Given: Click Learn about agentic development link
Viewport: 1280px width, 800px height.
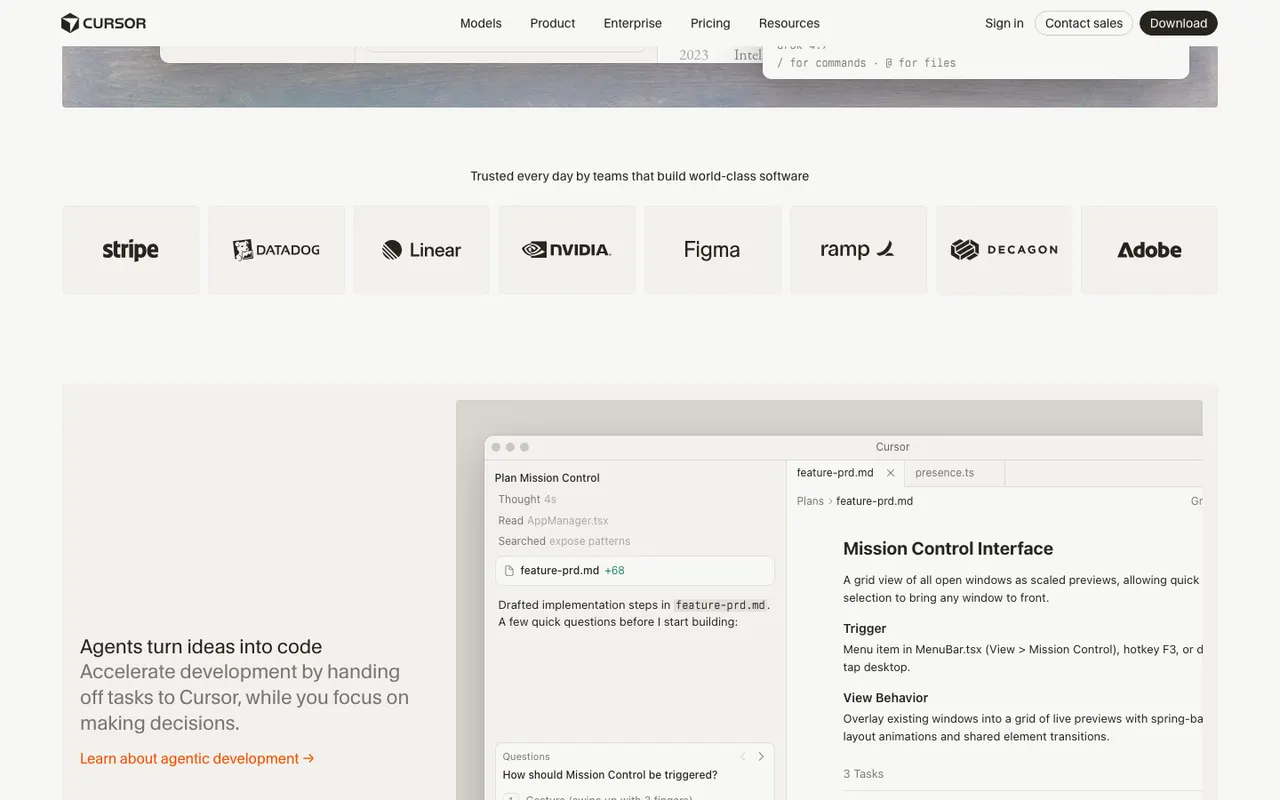Looking at the screenshot, I should click(197, 758).
